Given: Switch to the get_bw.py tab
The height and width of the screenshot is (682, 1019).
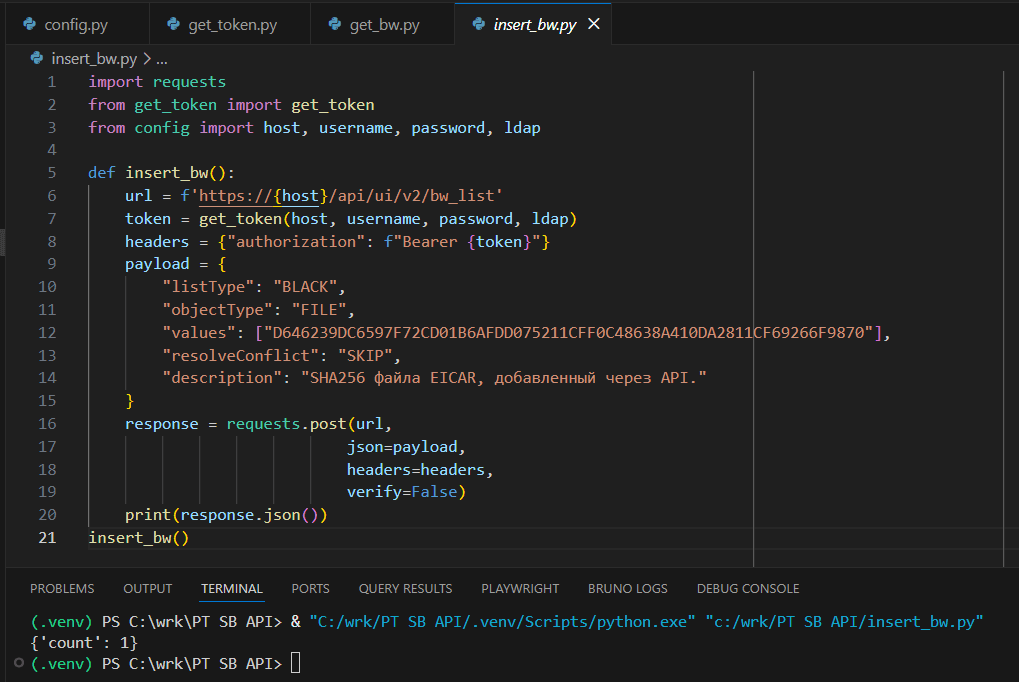Looking at the screenshot, I should [382, 25].
